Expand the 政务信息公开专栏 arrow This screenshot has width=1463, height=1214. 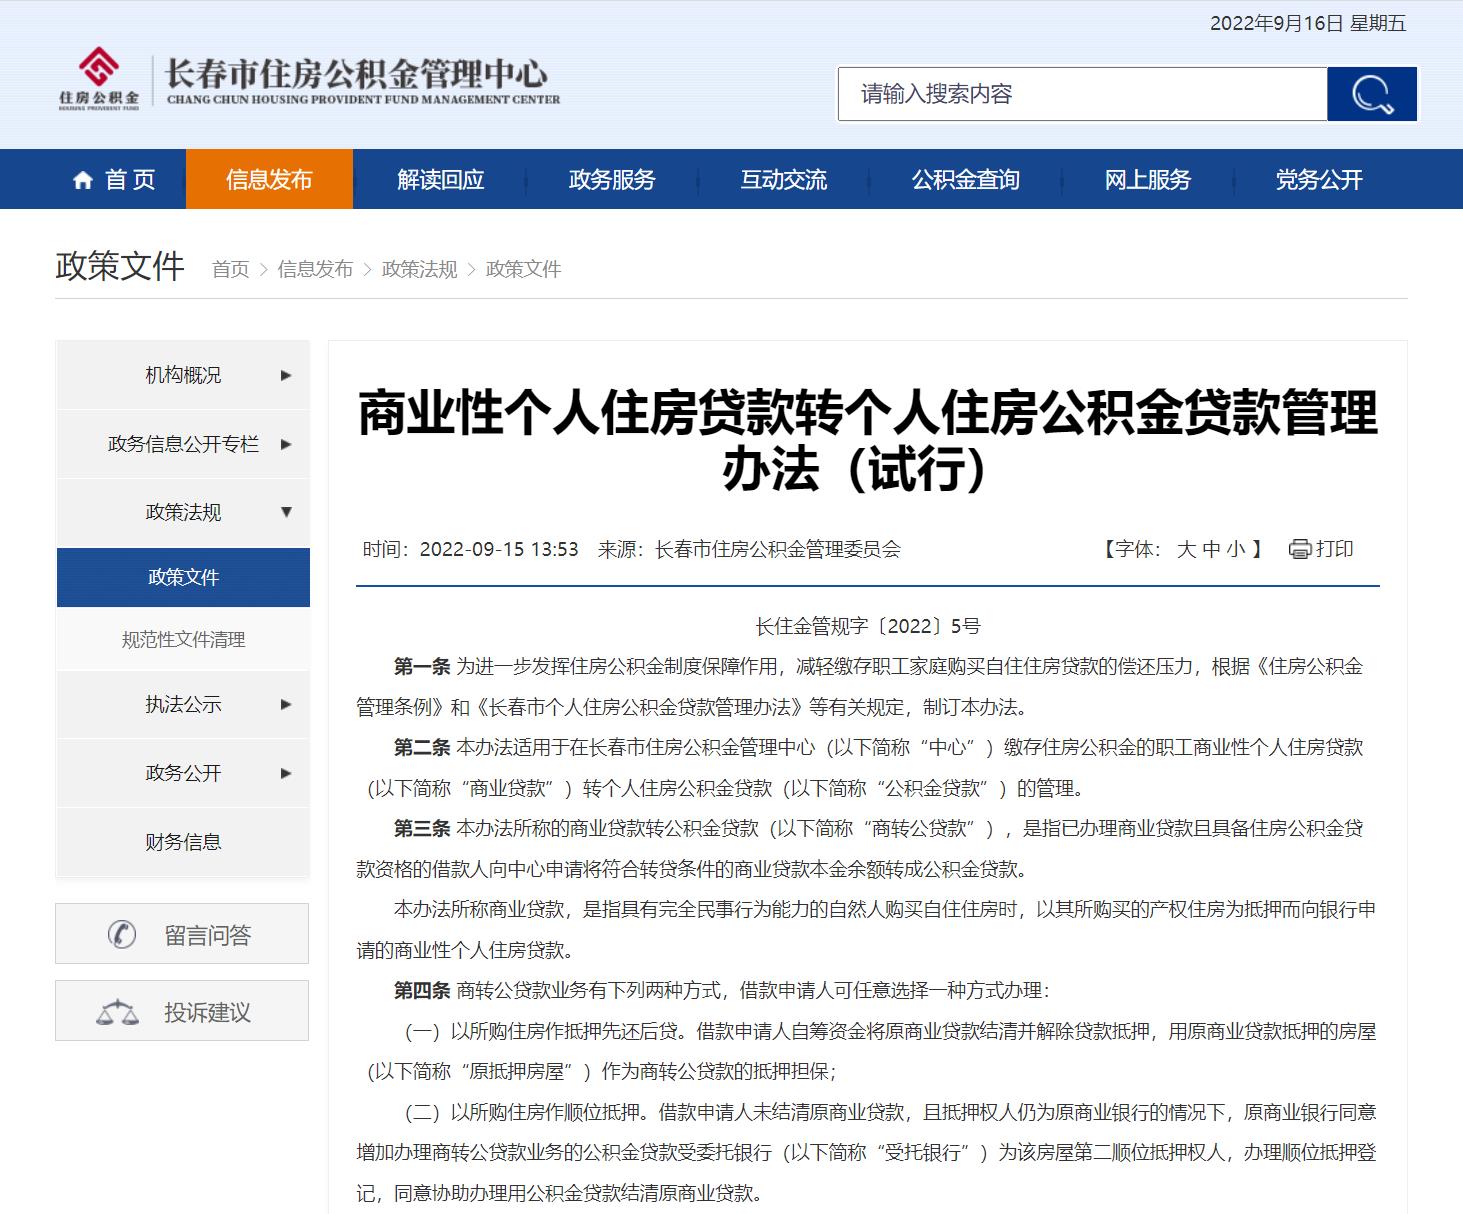click(286, 444)
